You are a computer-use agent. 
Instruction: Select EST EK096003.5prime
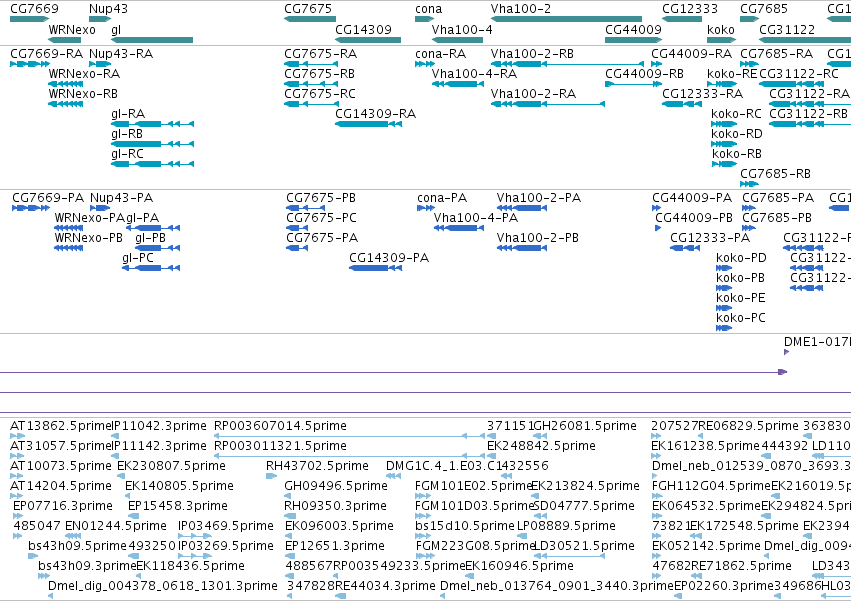coord(290,536)
